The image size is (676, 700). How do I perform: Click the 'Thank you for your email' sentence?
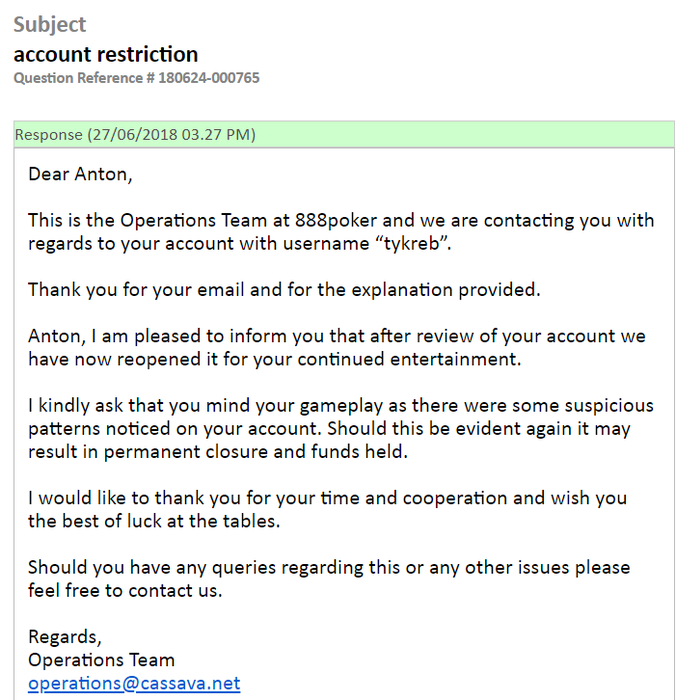click(283, 290)
